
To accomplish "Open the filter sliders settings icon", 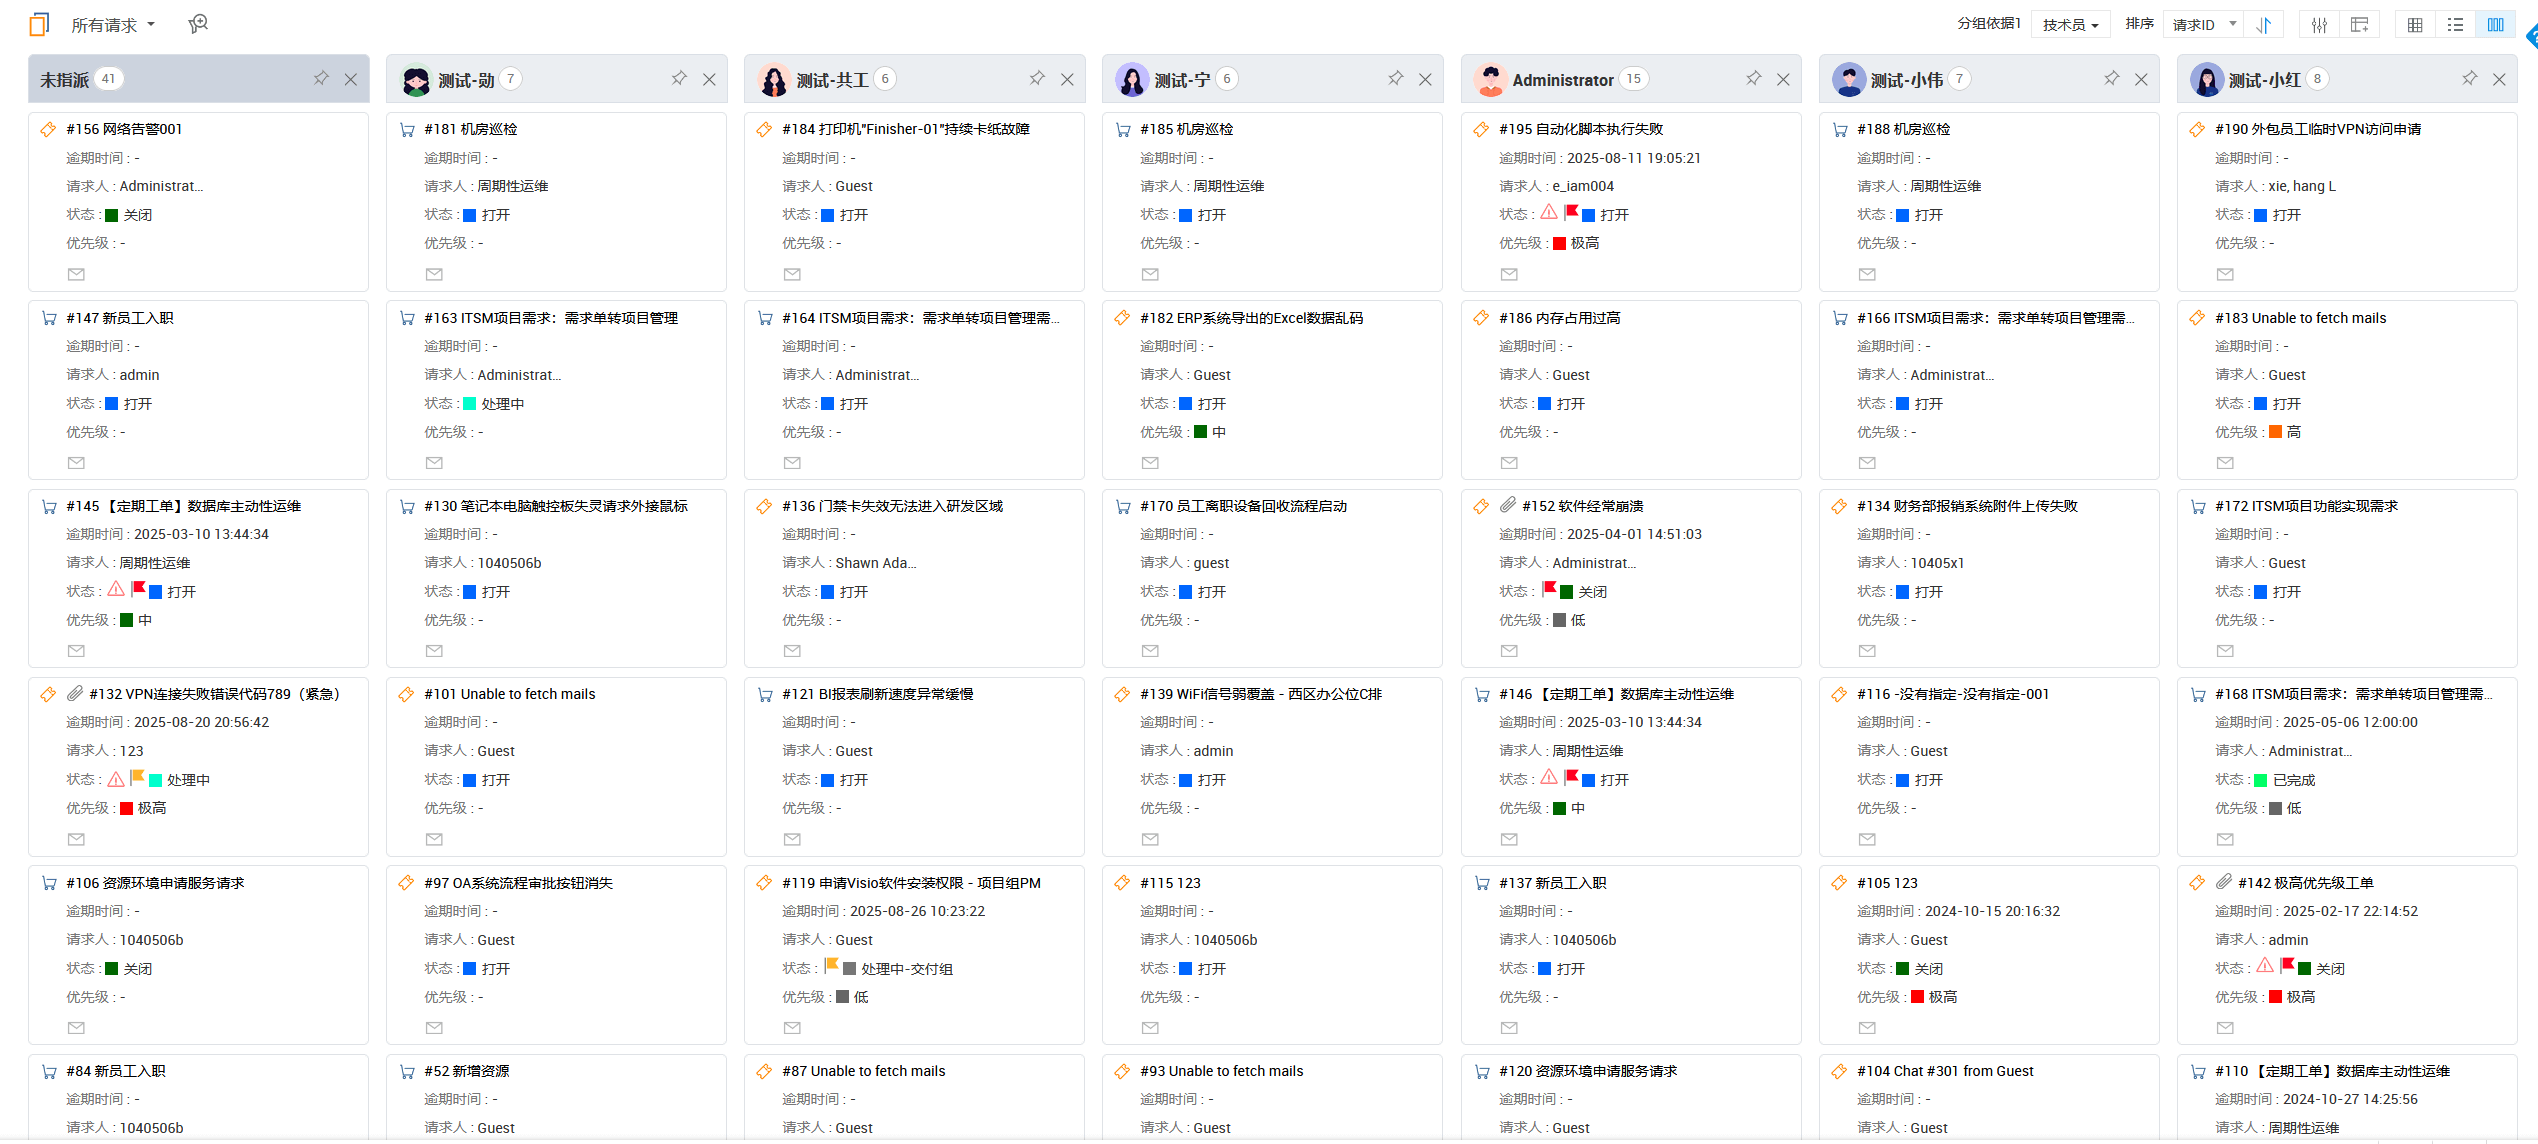I will pos(2319,25).
